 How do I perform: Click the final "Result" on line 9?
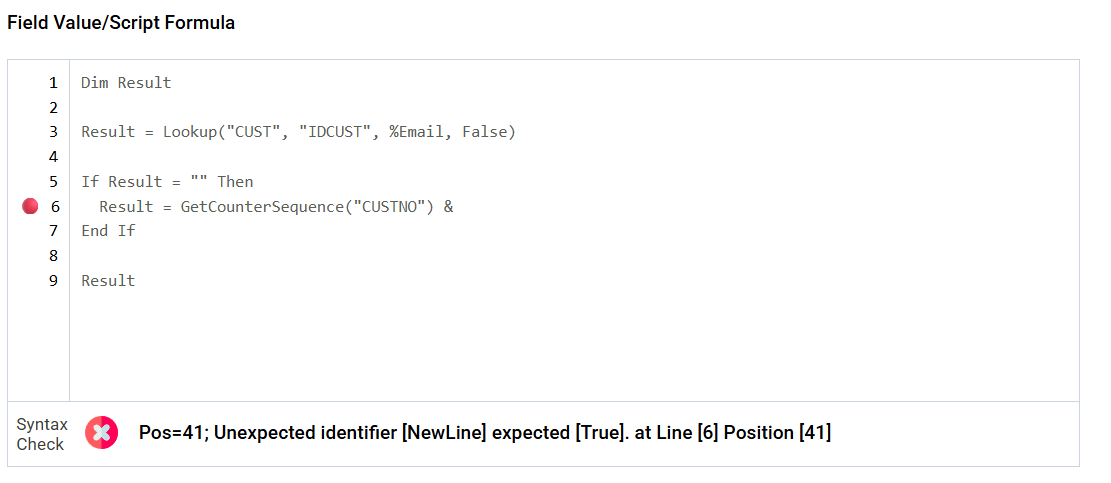pyautogui.click(x=108, y=281)
